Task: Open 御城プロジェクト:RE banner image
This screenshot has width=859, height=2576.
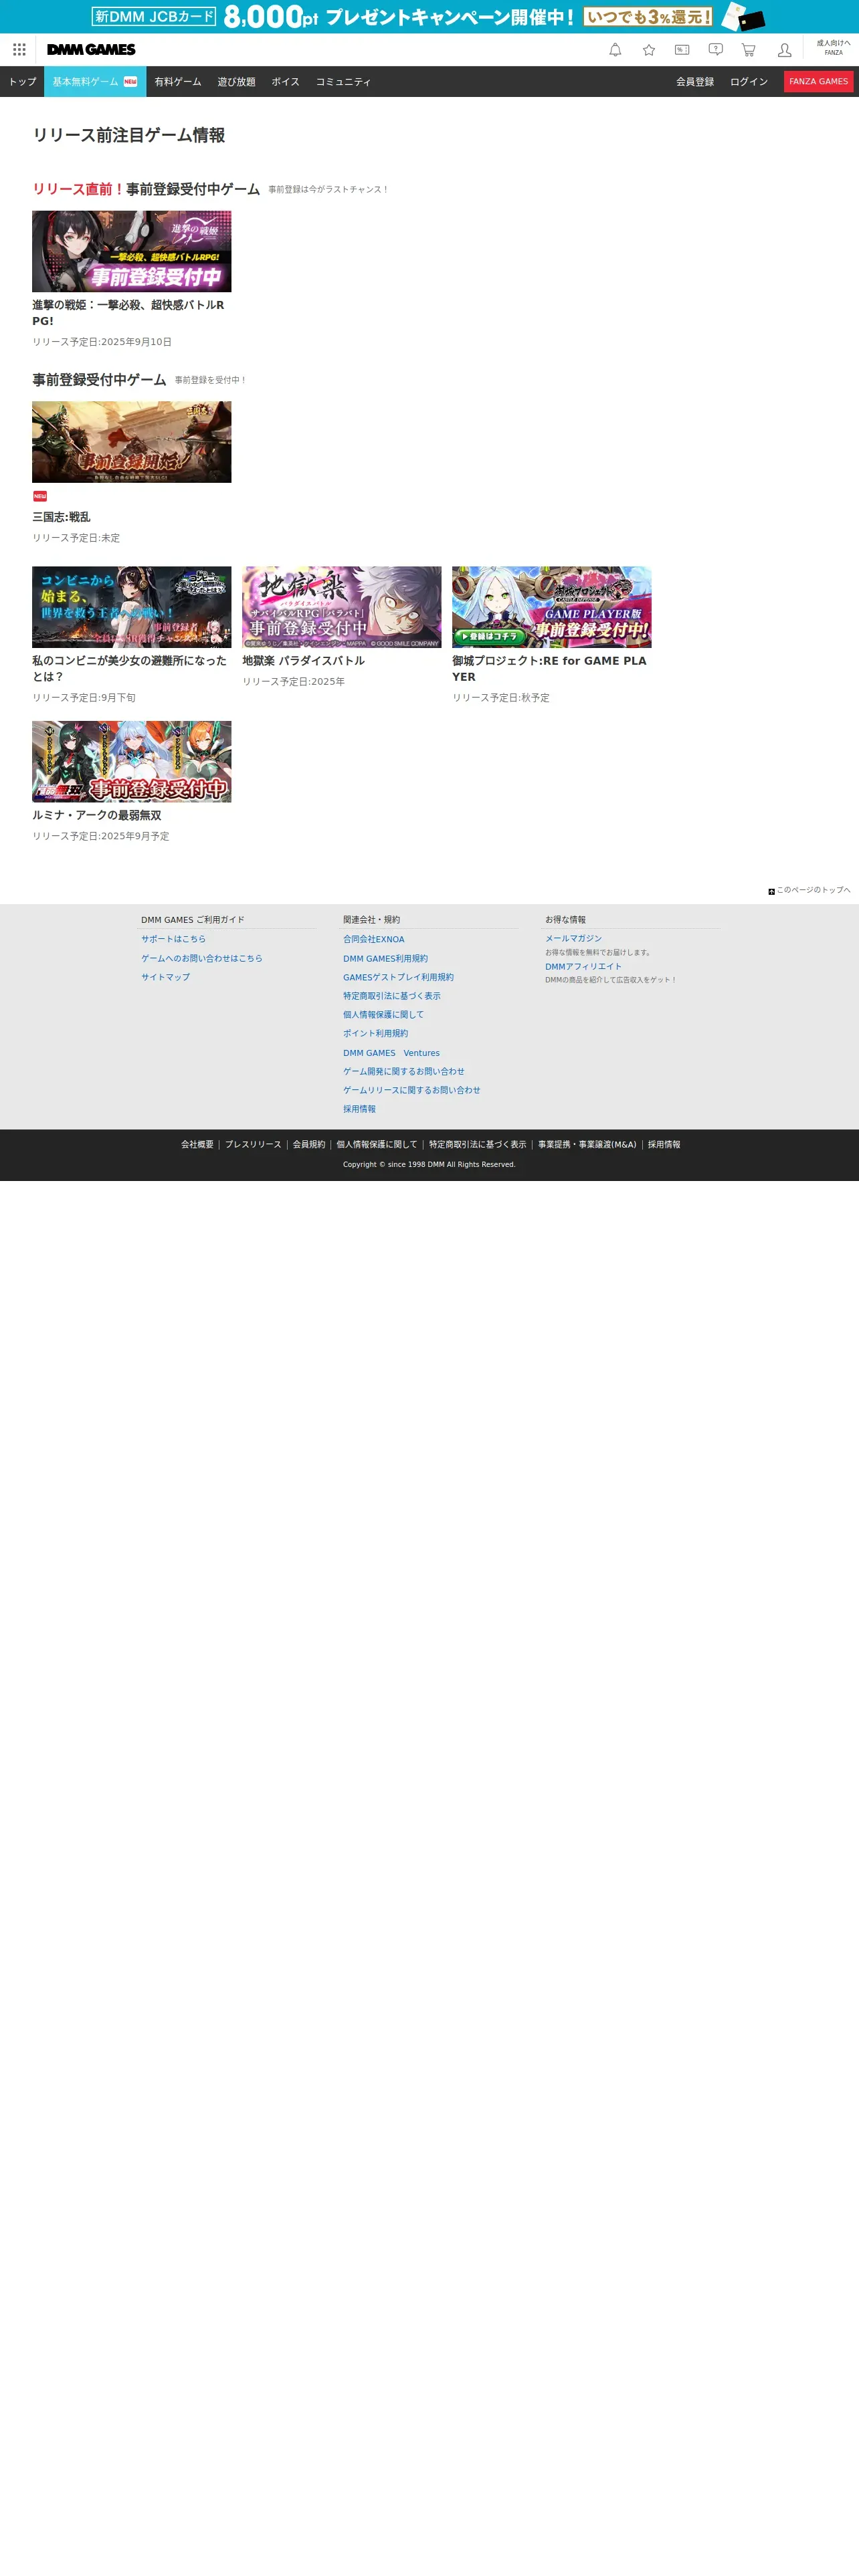Action: [x=552, y=607]
